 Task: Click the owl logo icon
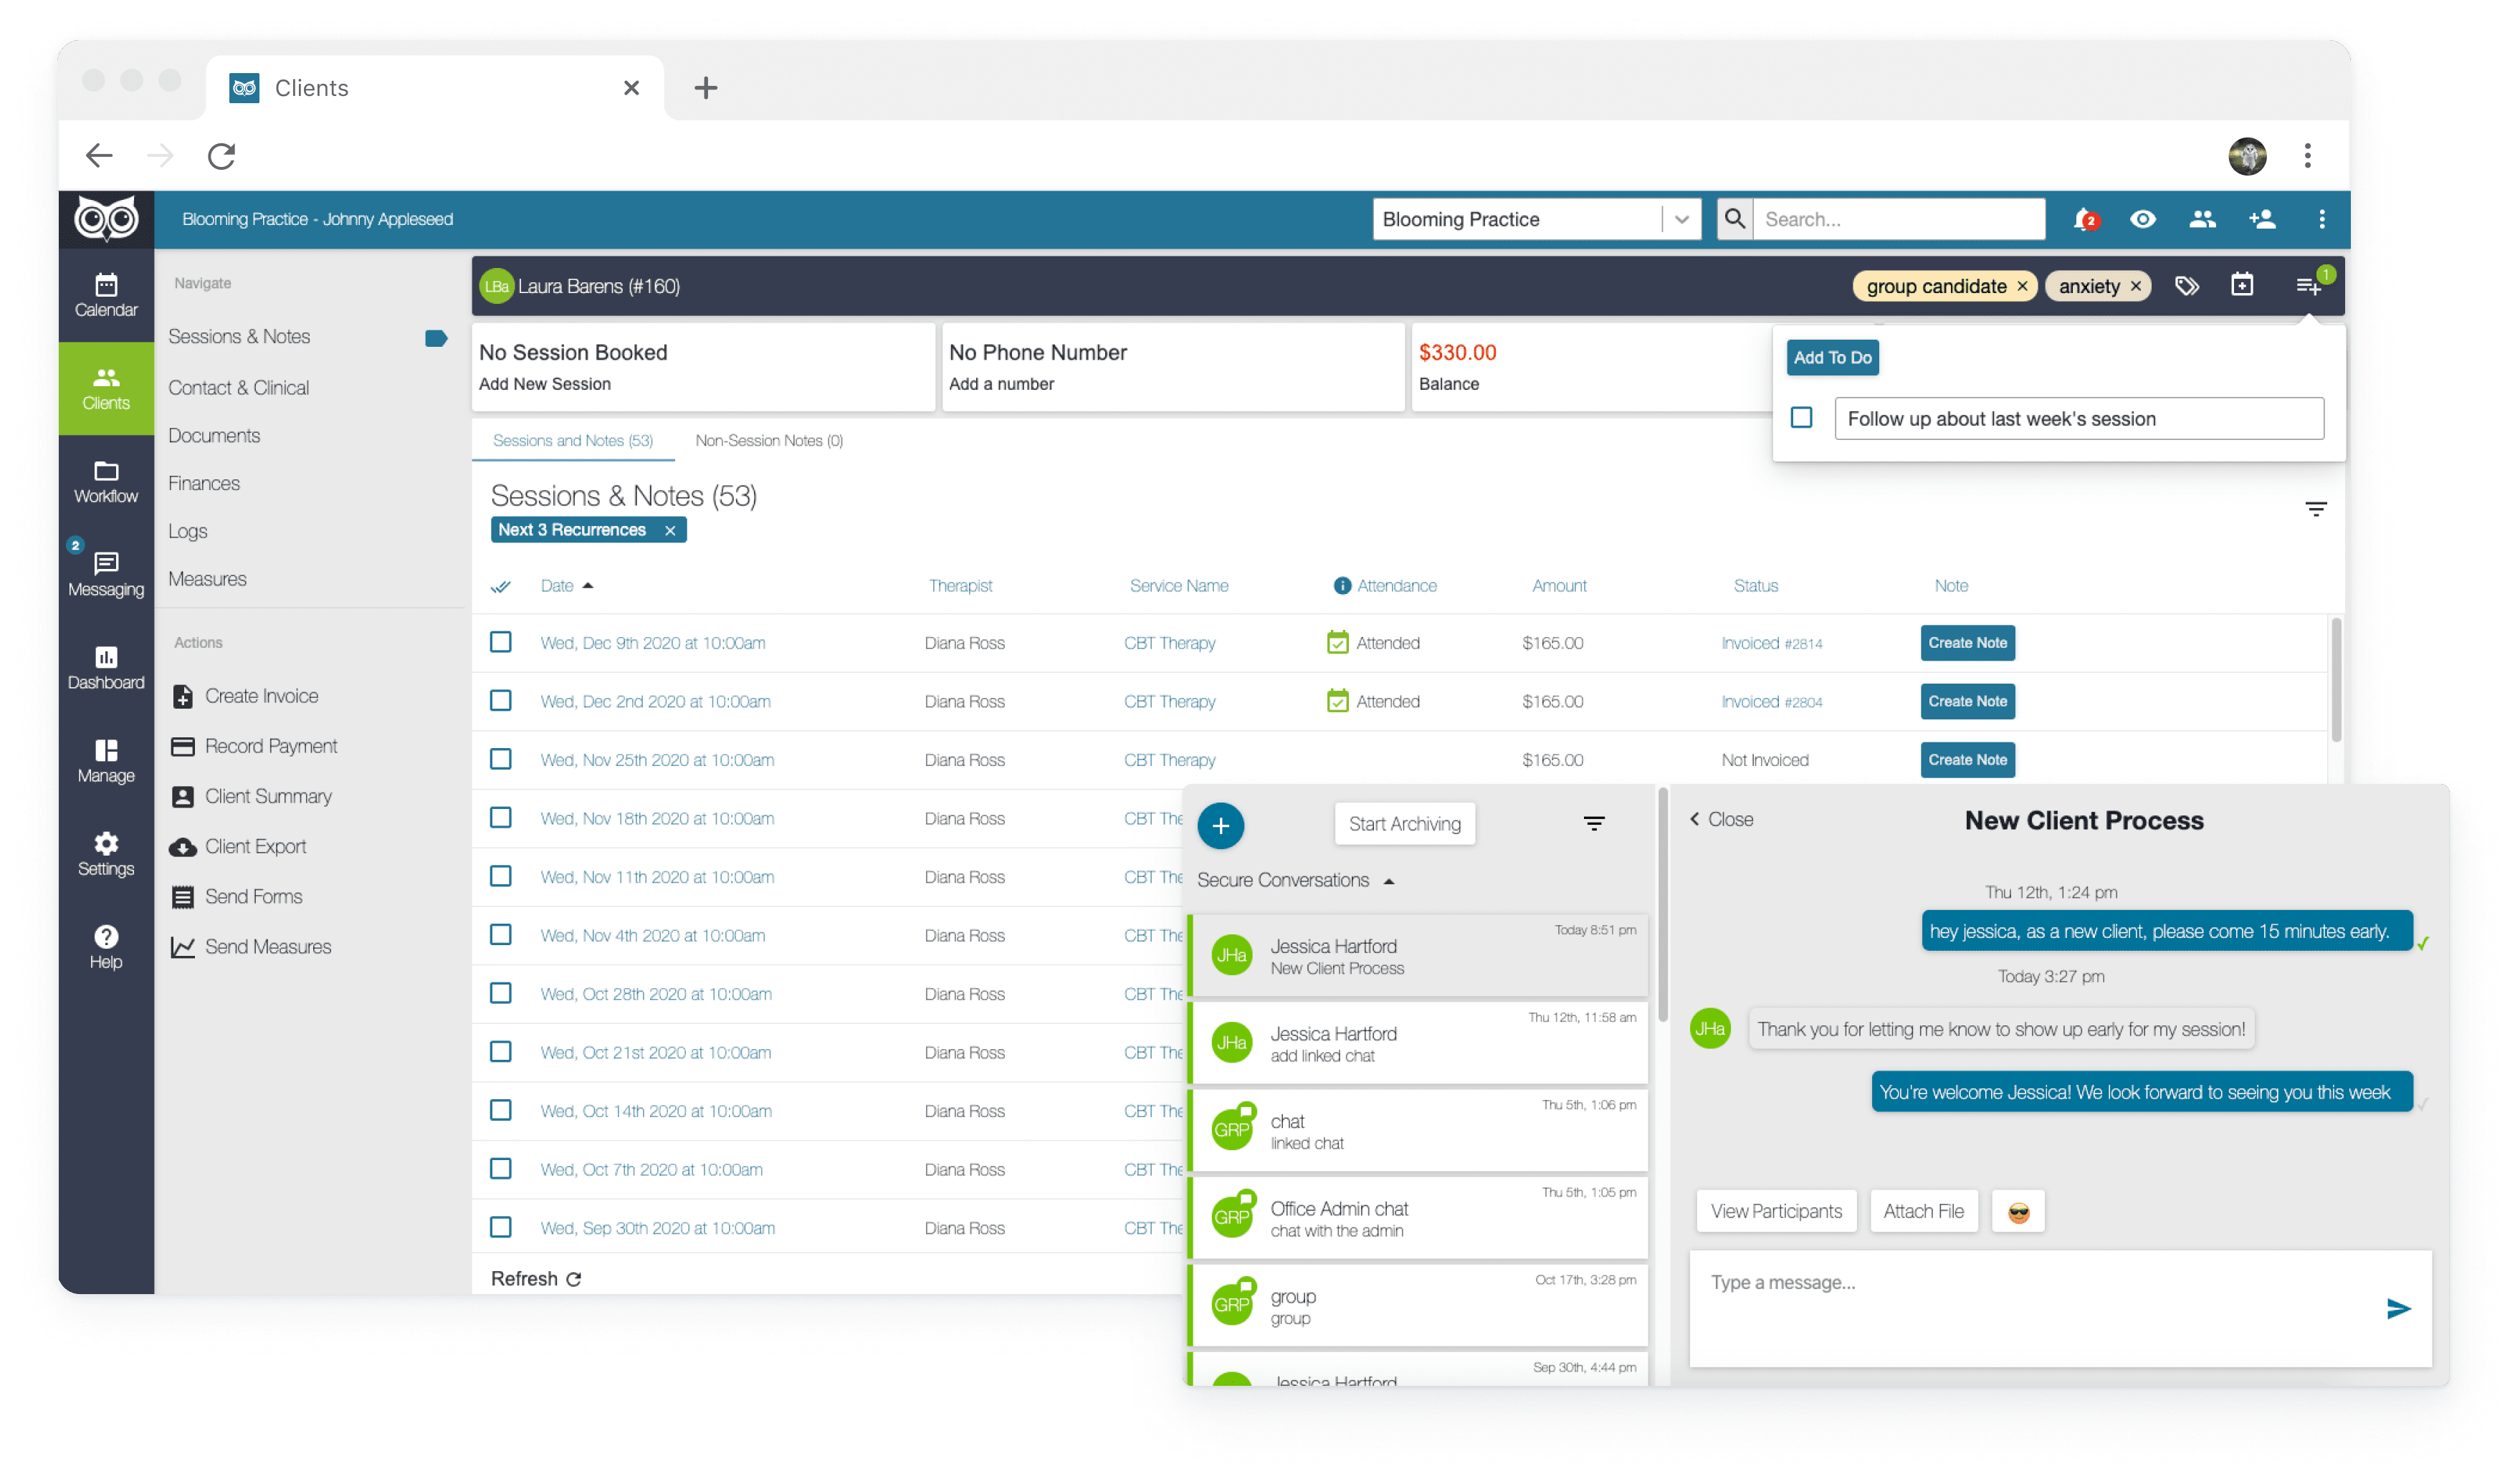click(106, 219)
